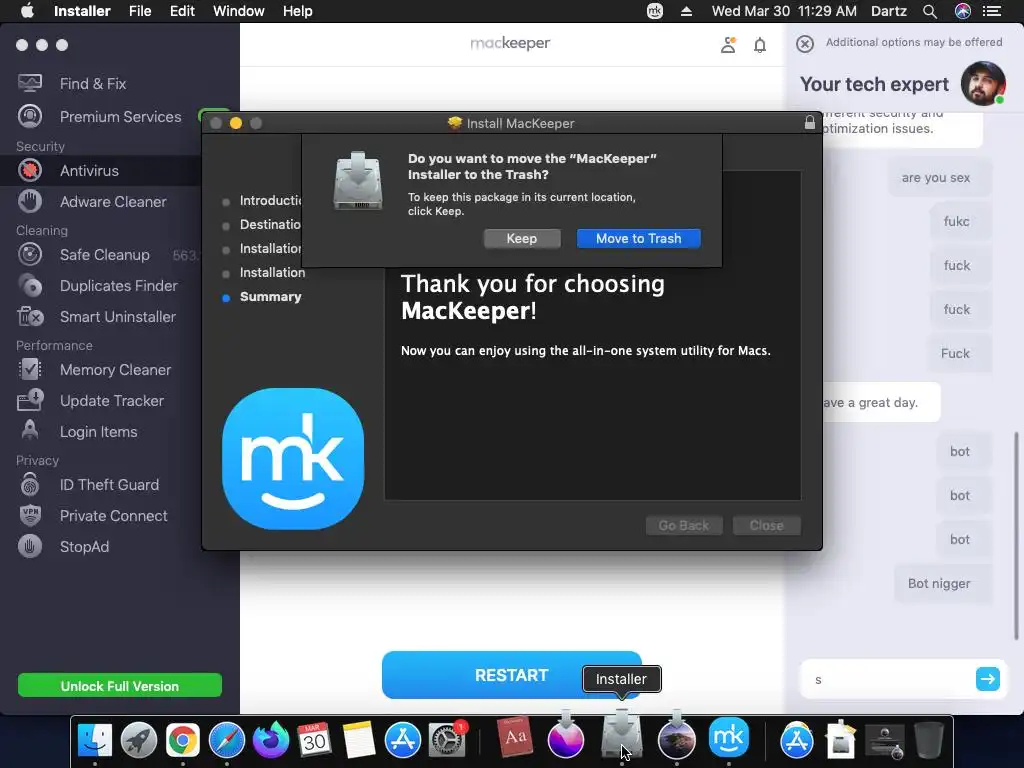Open the MacKeeper account profile icon
This screenshot has width=1024, height=768.
pos(728,45)
